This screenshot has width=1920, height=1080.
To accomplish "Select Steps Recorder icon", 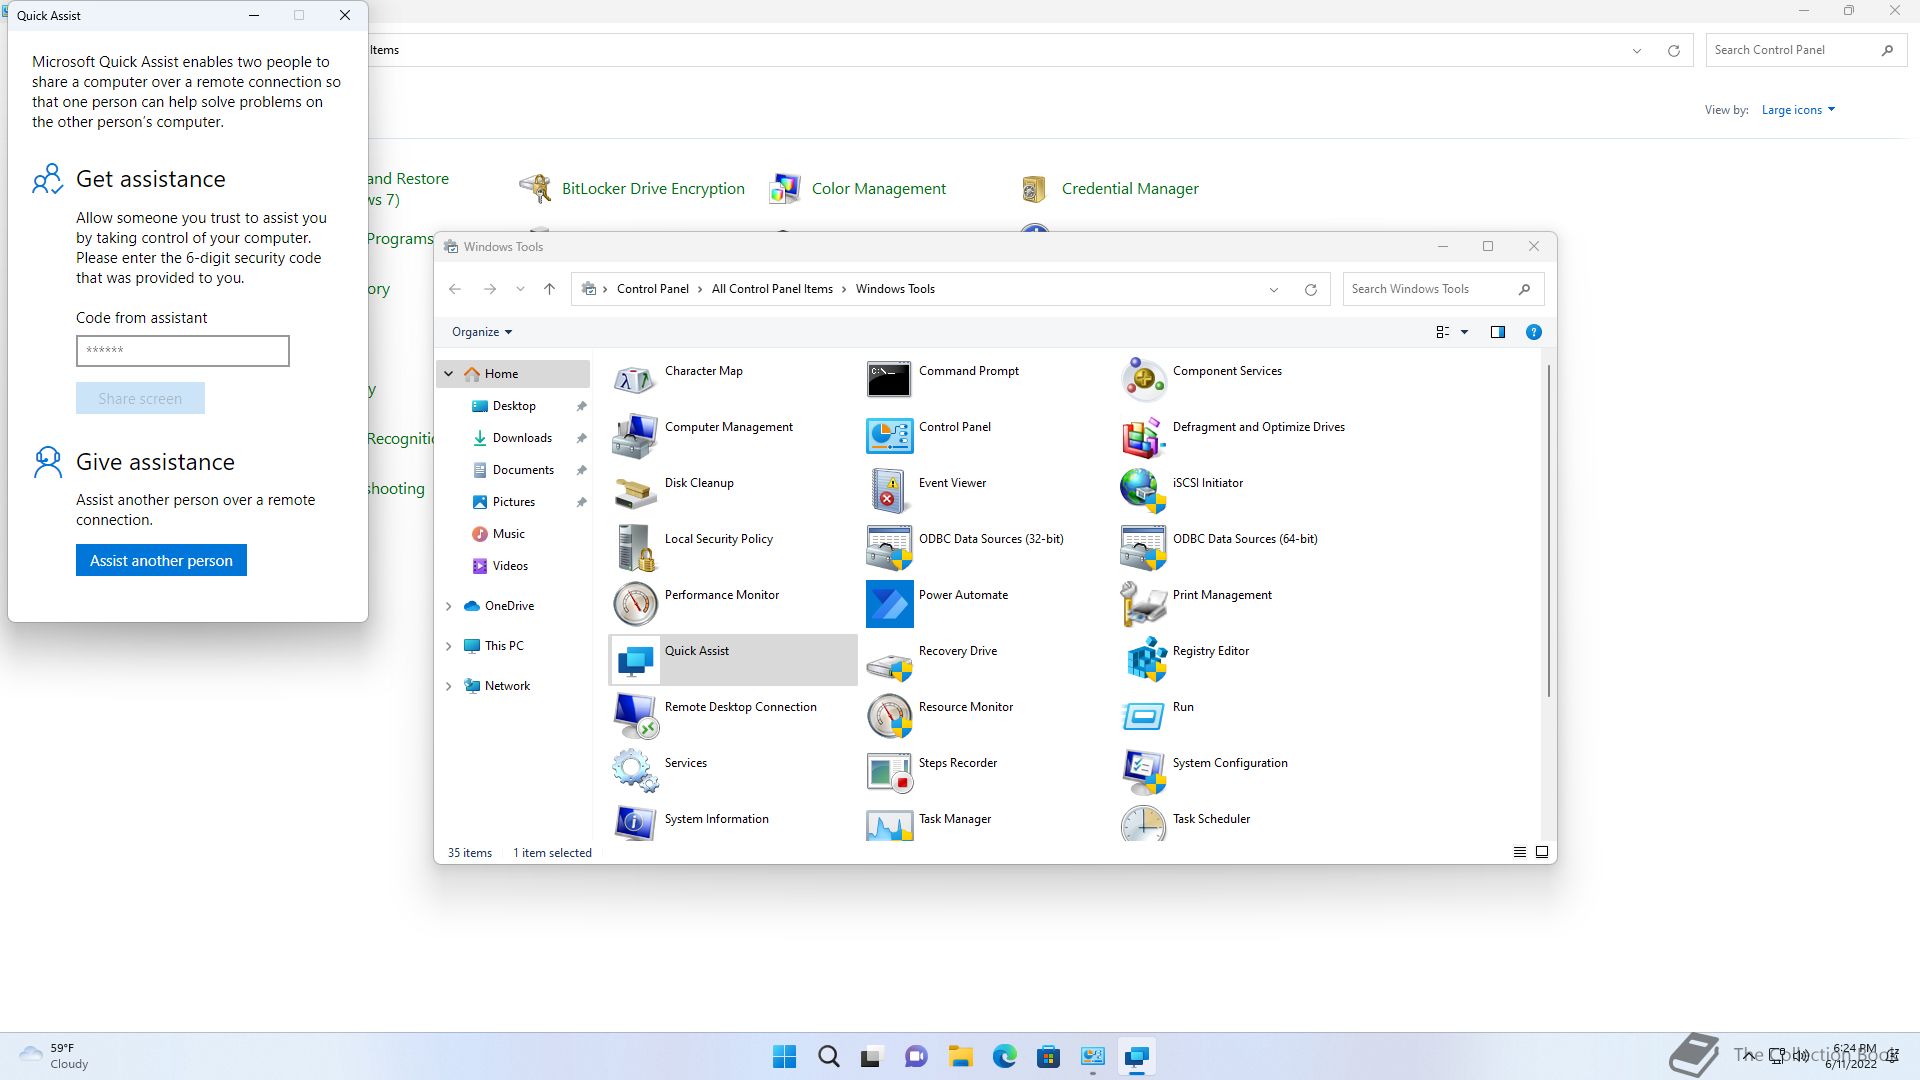I will pos(889,772).
